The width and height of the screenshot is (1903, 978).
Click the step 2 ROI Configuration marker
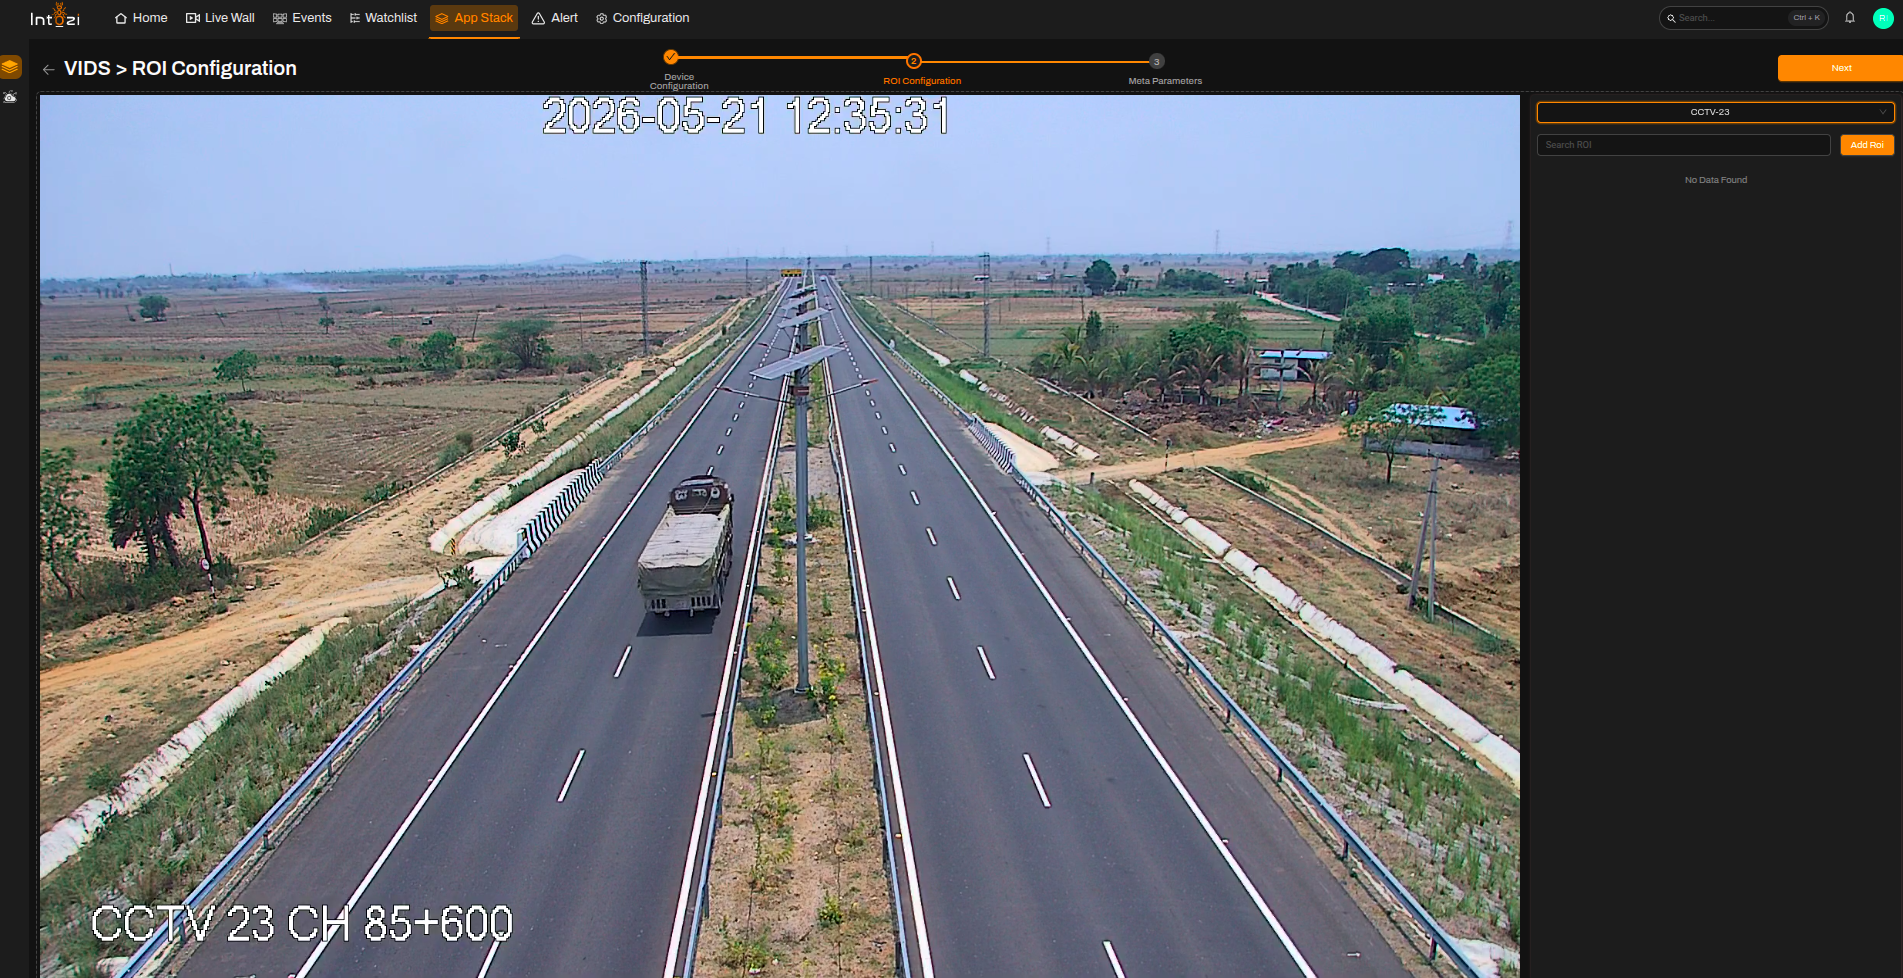(913, 61)
